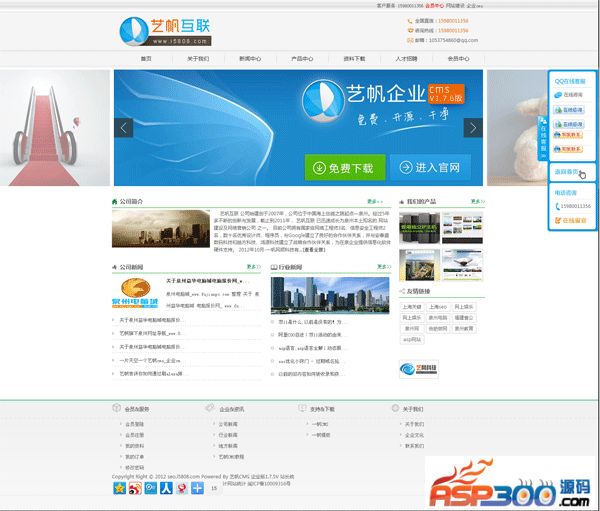Click the 查看全部 link in company intro
600x511 pixels.
(314, 250)
